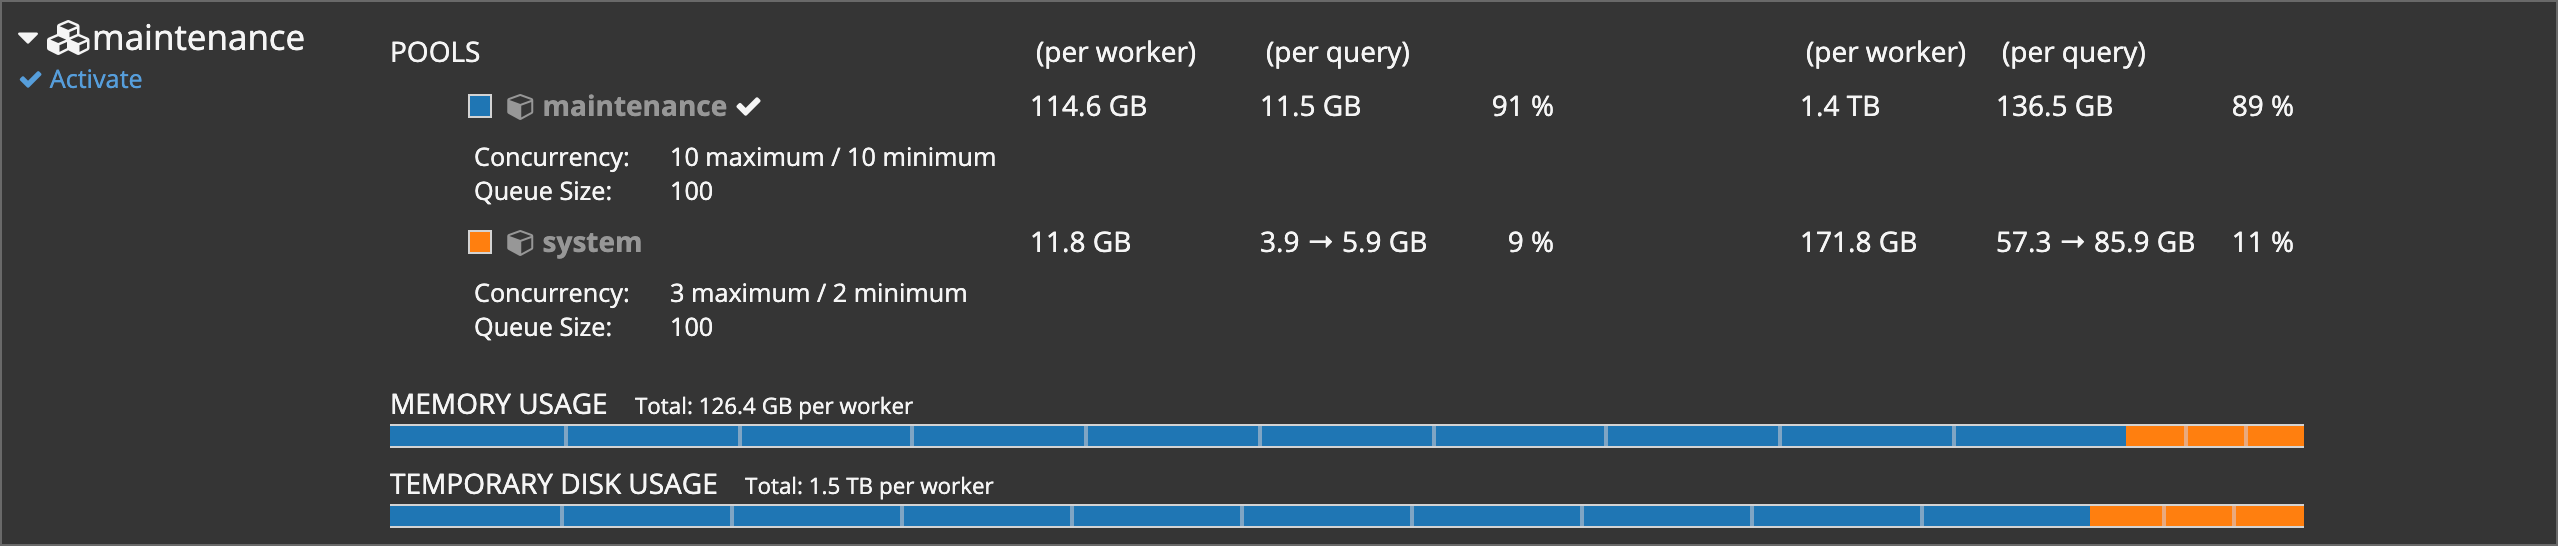Click the cube icon beside system pool
The width and height of the screenshot is (2558, 546).
pos(519,243)
